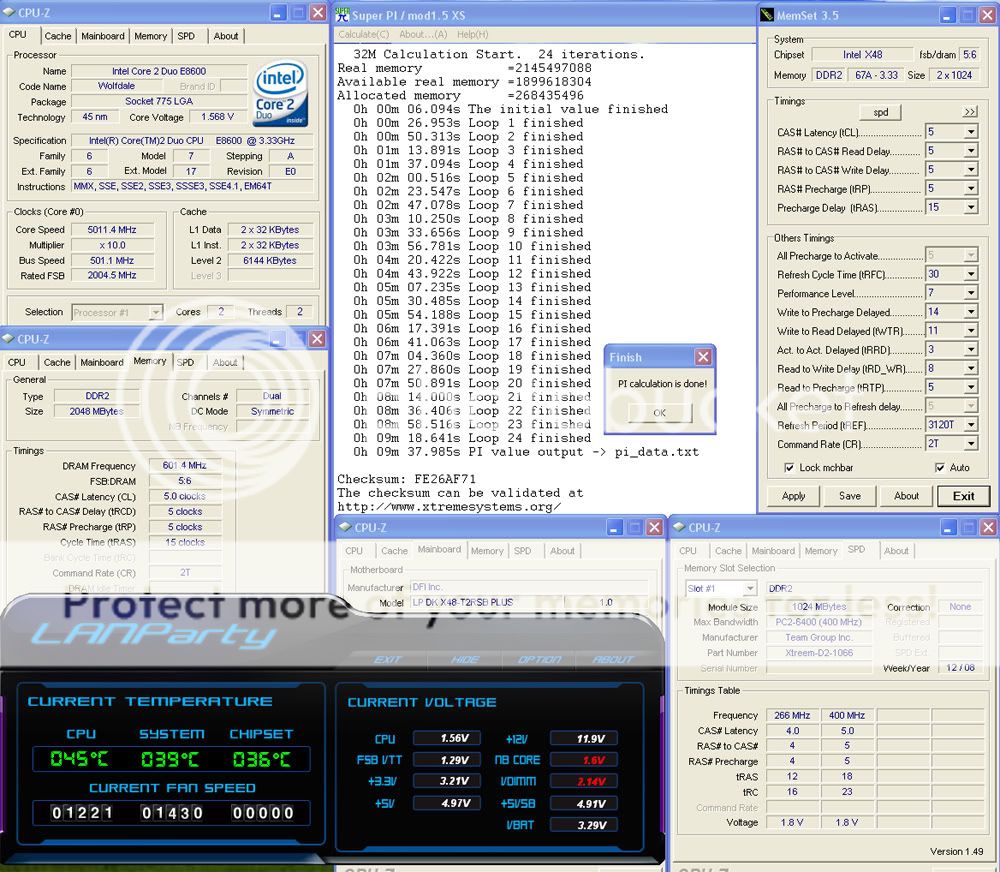Open the Write to Precharge Delayed dropdown
Image resolution: width=1000 pixels, height=872 pixels.
click(971, 312)
